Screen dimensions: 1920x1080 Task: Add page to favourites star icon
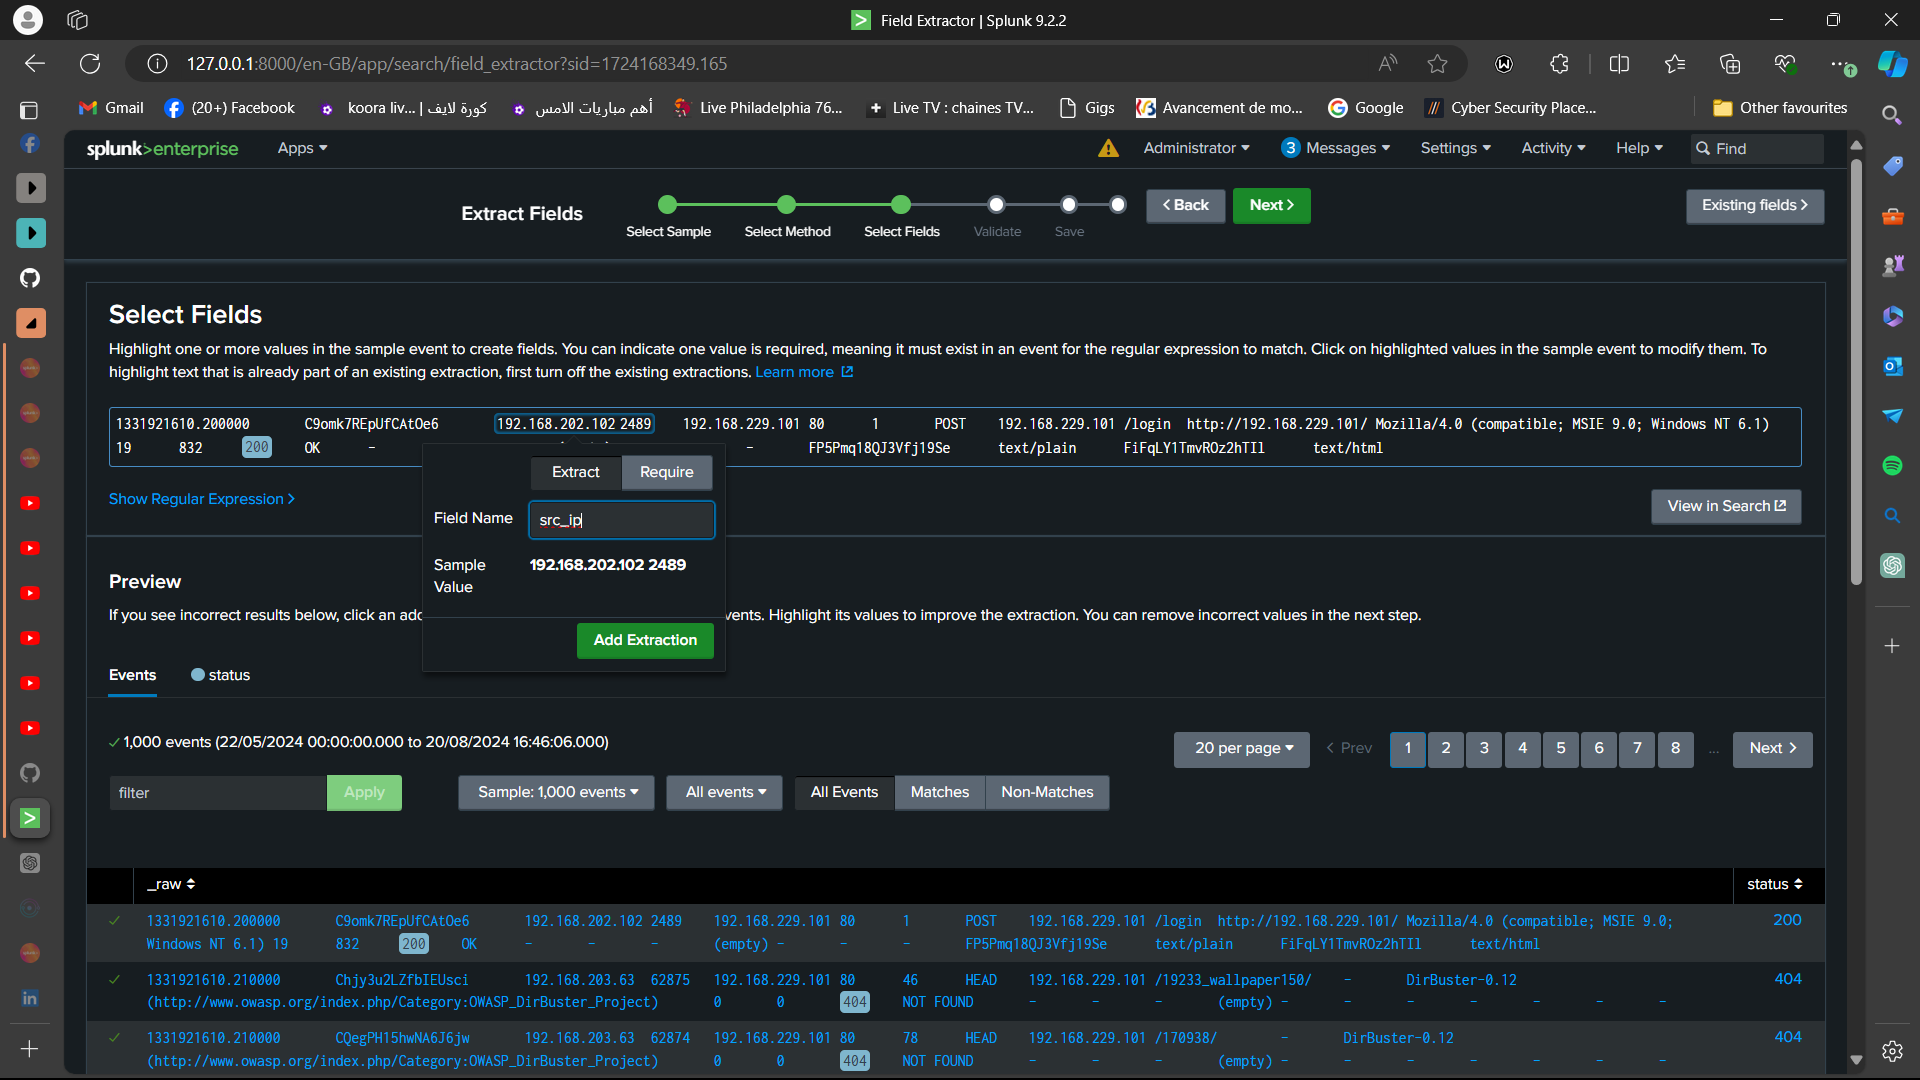tap(1437, 64)
